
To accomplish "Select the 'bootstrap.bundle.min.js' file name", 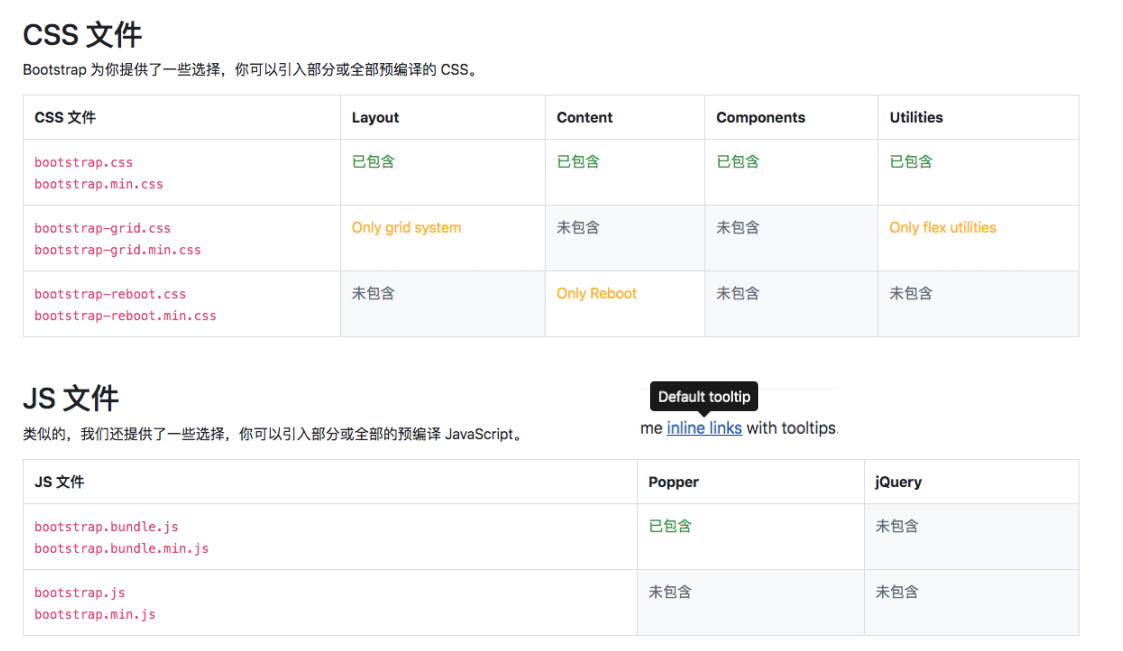I will pos(122,549).
